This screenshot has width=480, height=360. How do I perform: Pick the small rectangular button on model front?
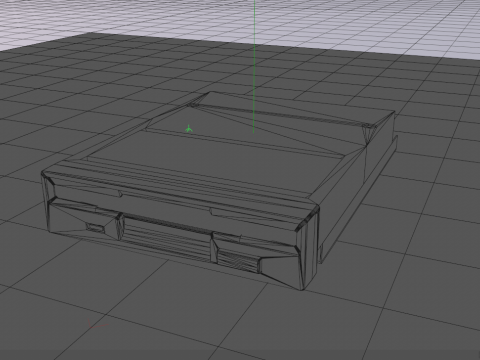tap(95, 228)
